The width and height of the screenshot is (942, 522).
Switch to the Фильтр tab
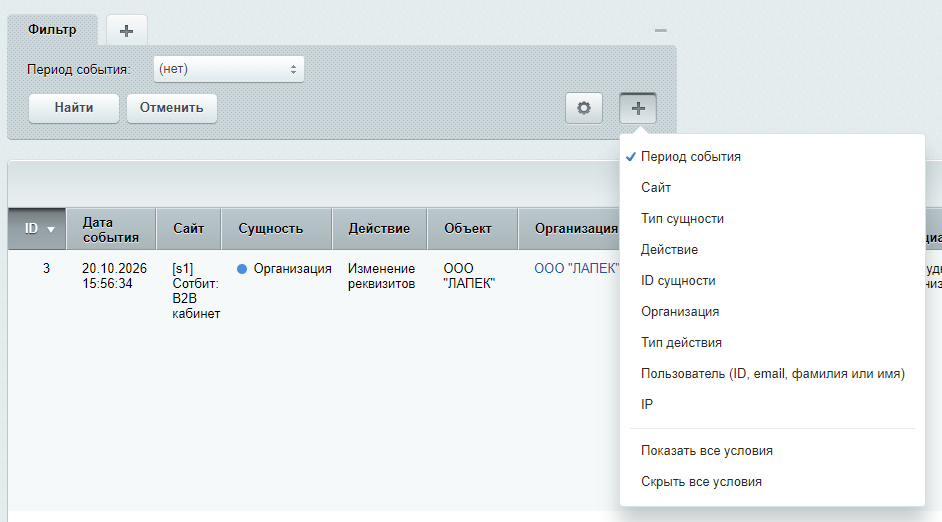click(x=52, y=30)
